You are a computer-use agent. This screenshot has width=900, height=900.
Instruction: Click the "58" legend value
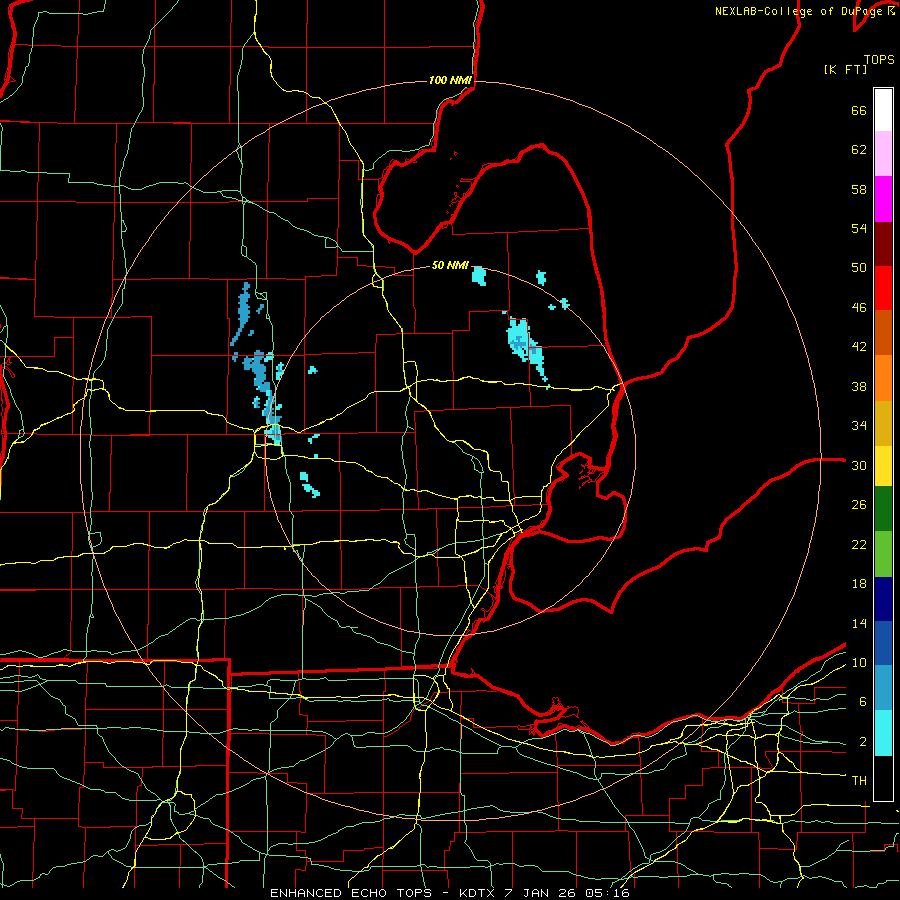coord(859,189)
